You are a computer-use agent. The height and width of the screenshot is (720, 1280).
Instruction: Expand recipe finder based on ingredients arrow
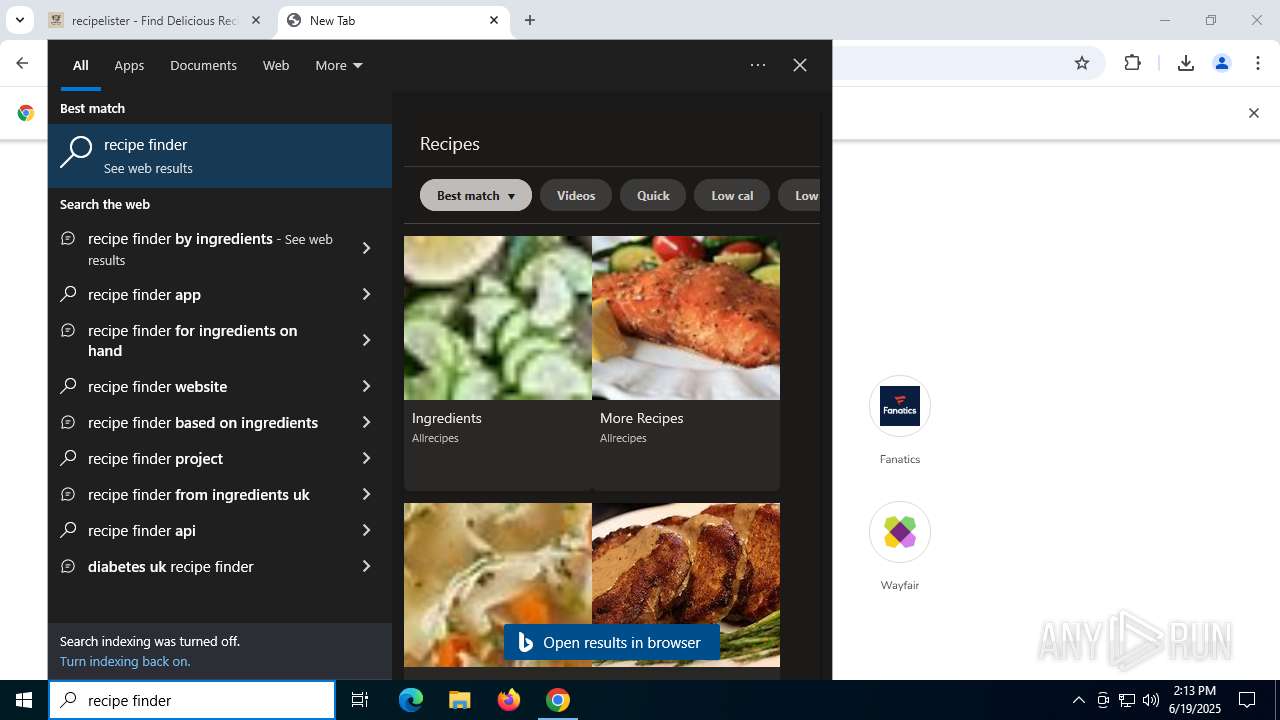tap(366, 422)
